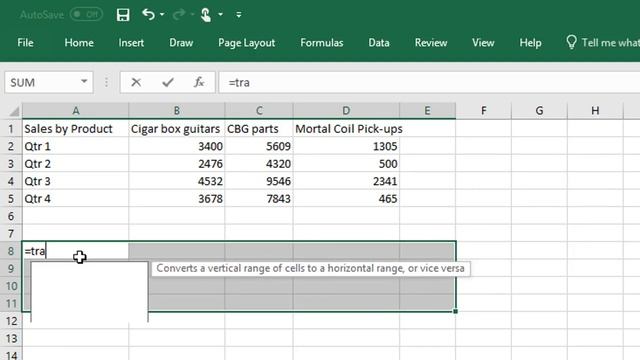Switch to the Help tab
The width and height of the screenshot is (640, 360).
[530, 42]
